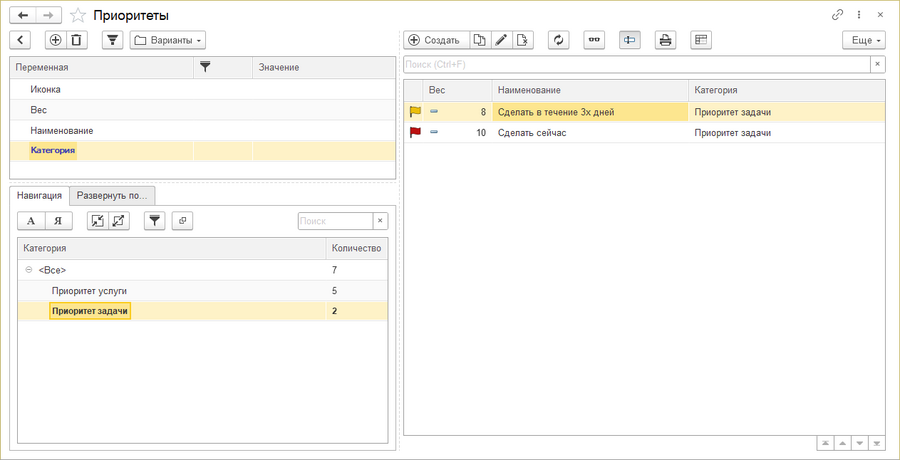Click the trash delete icon in left toolbar

click(x=77, y=40)
